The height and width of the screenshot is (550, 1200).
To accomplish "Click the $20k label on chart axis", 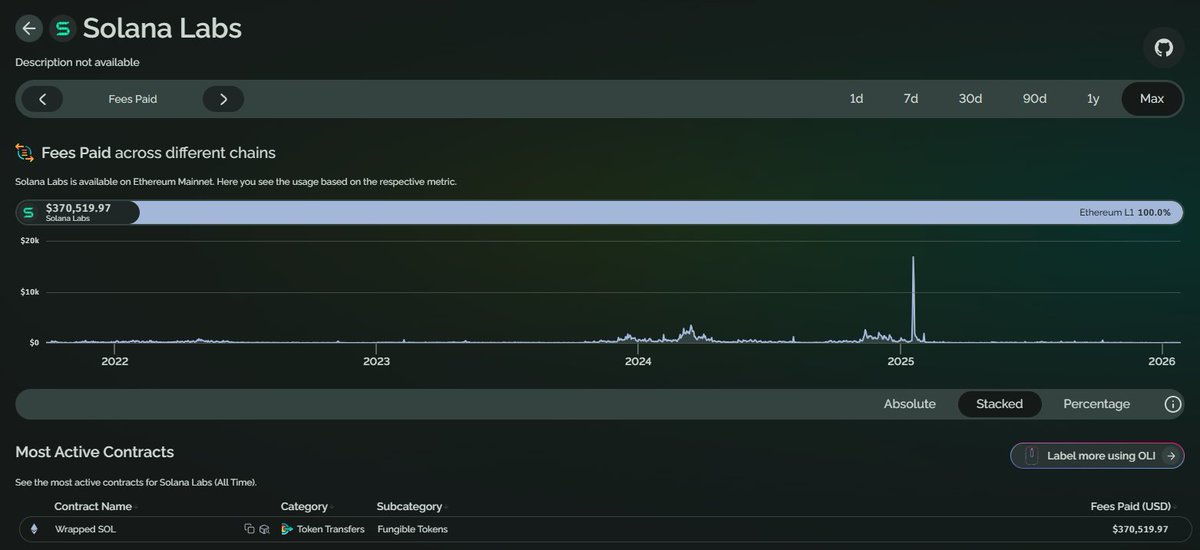I will pyautogui.click(x=31, y=241).
